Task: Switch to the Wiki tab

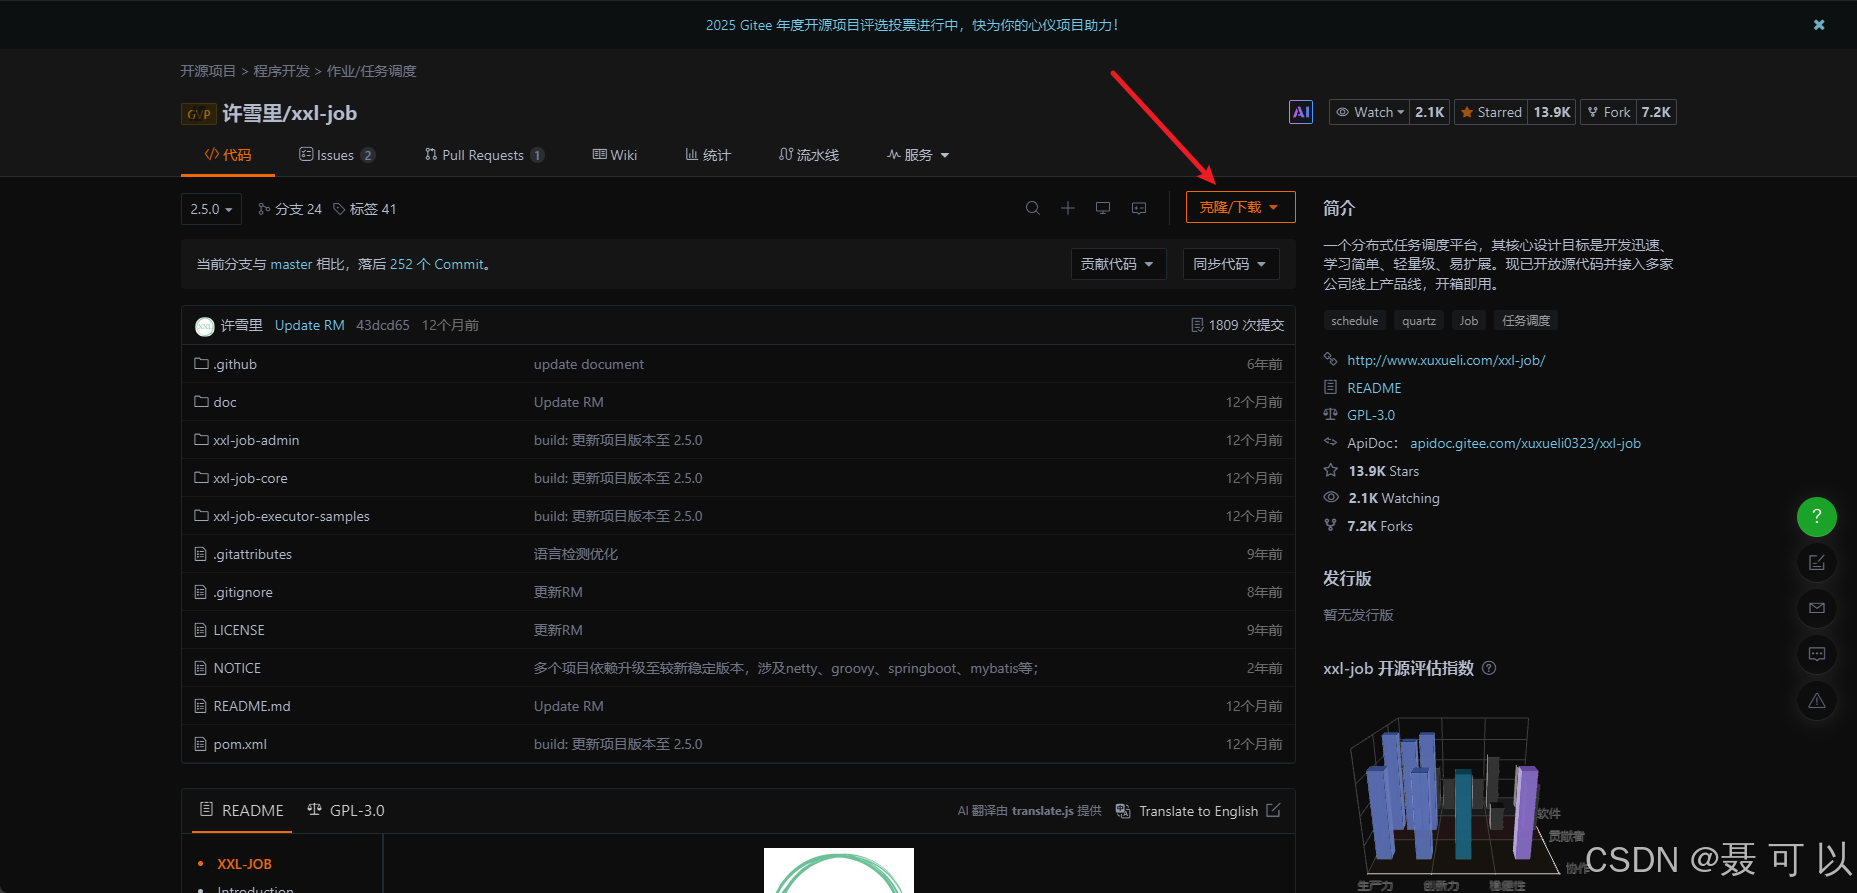Action: [x=615, y=155]
